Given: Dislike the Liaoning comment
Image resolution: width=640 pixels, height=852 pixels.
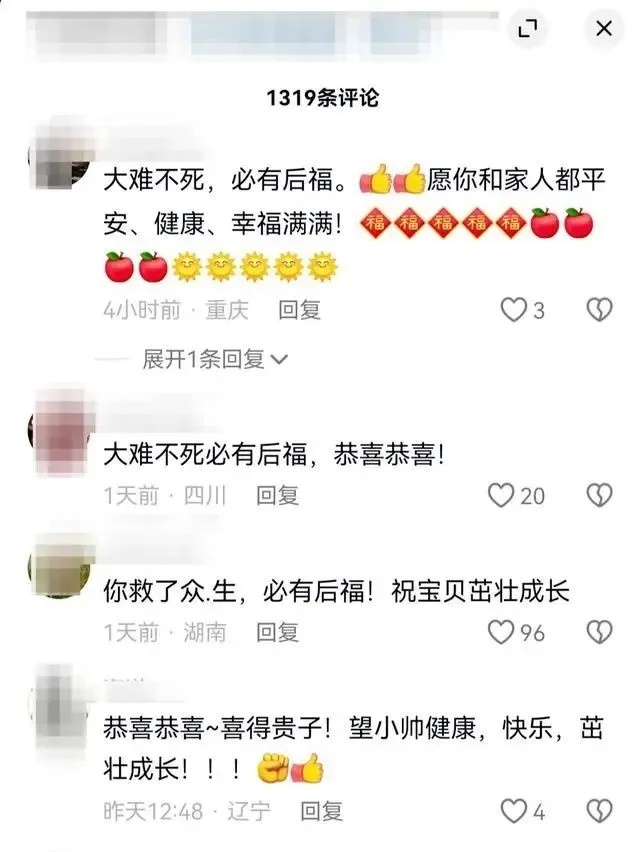Looking at the screenshot, I should [x=599, y=811].
